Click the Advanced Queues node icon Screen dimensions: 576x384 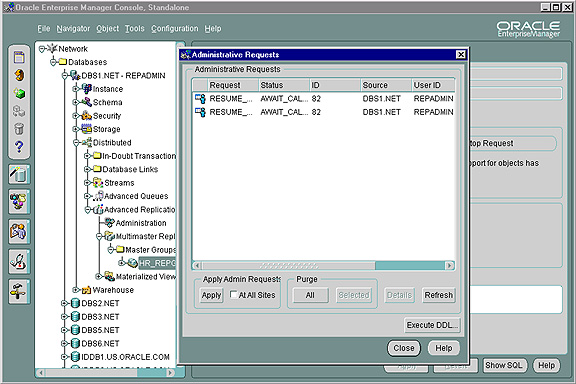[x=98, y=196]
